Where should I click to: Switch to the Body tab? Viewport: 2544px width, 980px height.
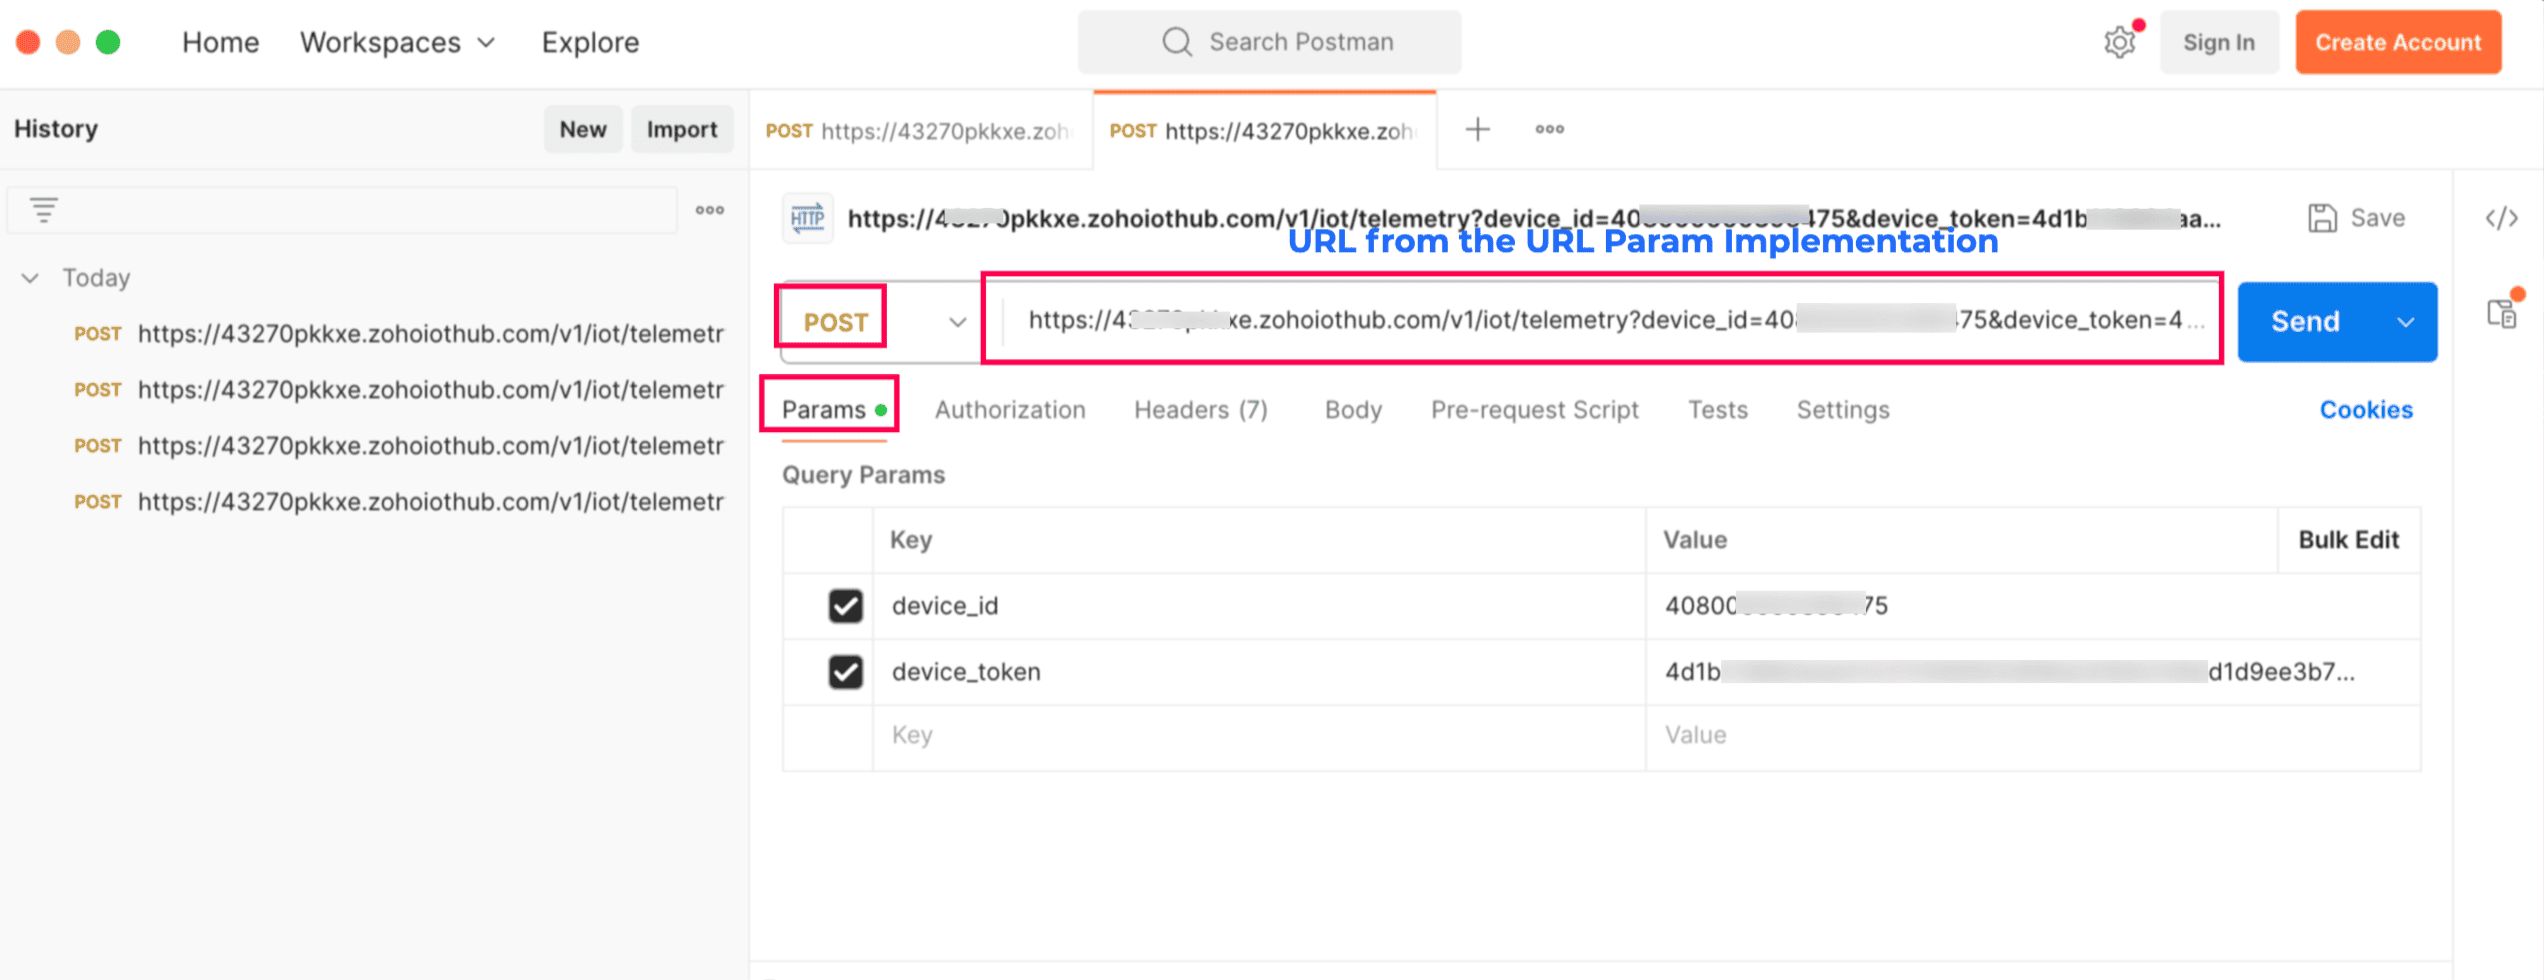(x=1353, y=410)
